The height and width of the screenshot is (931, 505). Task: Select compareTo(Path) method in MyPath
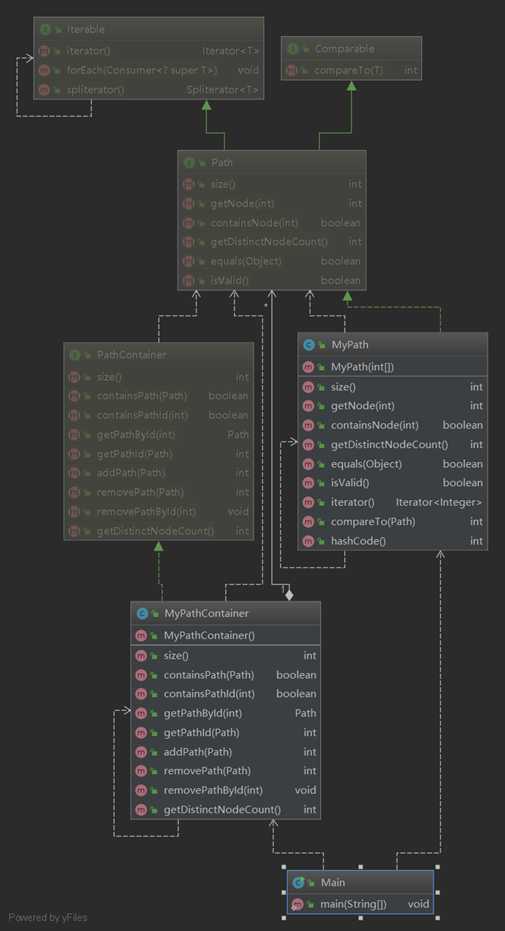coord(392,521)
